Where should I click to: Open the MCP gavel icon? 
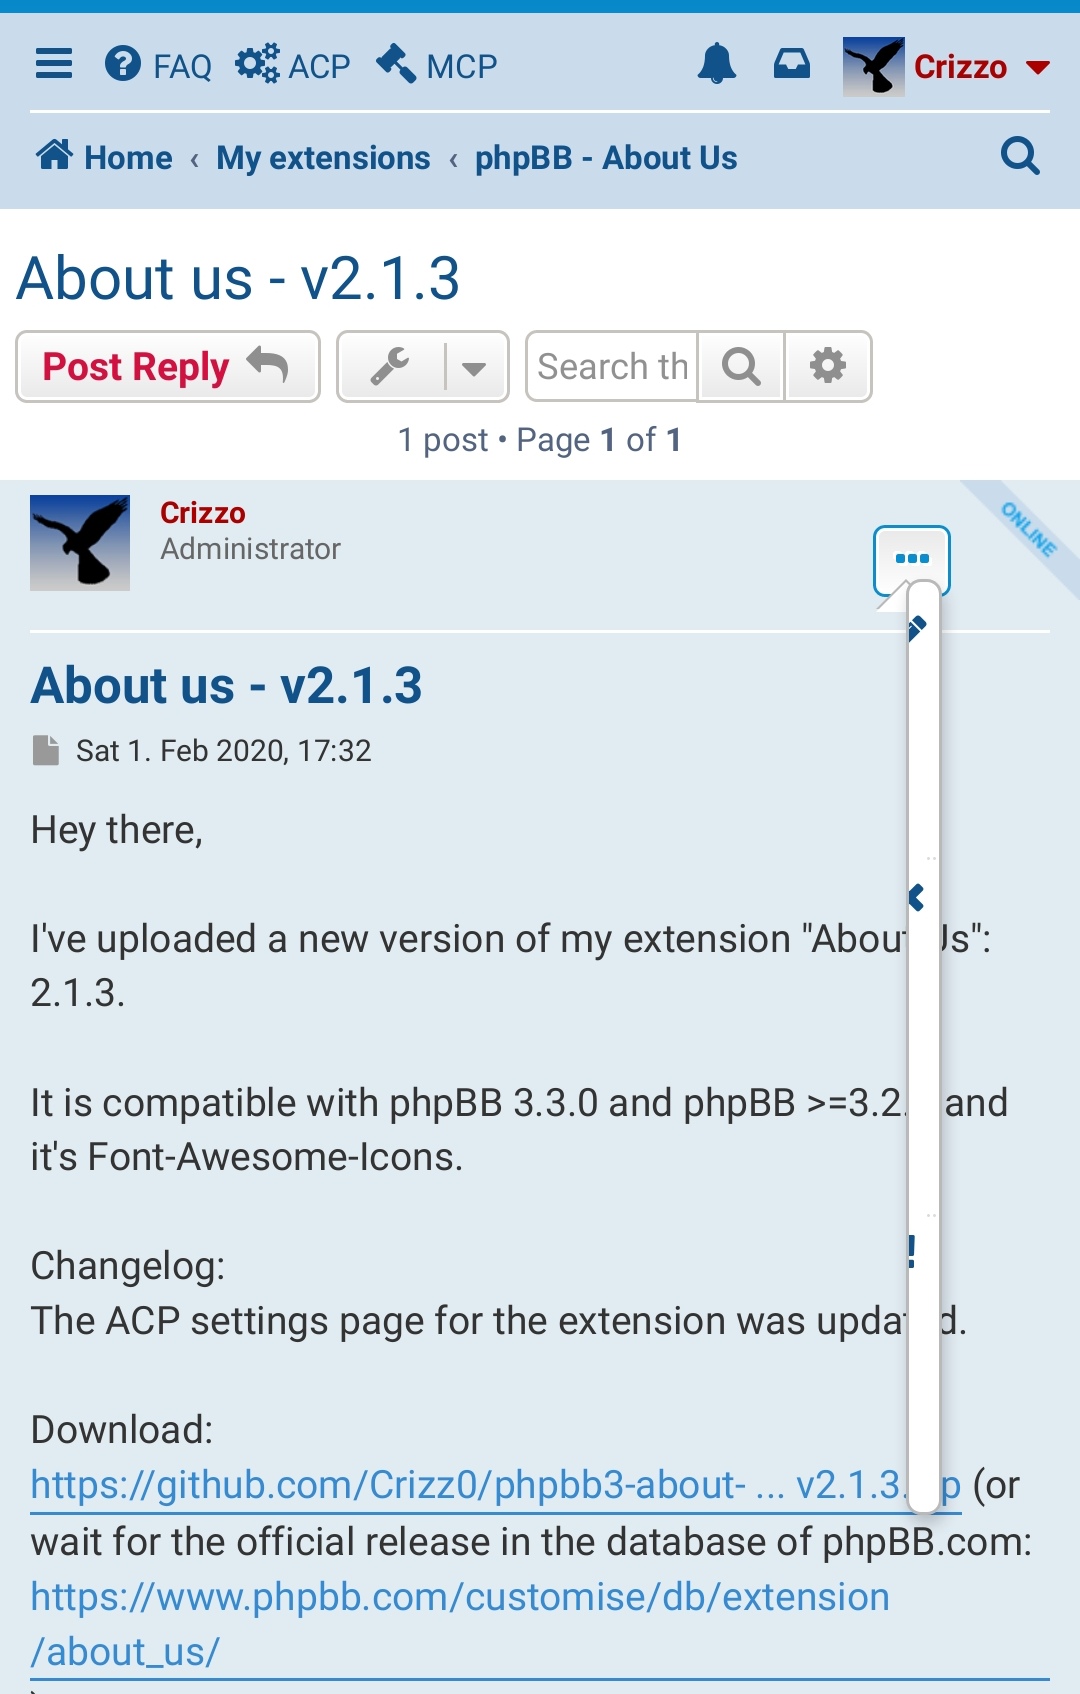tap(396, 65)
